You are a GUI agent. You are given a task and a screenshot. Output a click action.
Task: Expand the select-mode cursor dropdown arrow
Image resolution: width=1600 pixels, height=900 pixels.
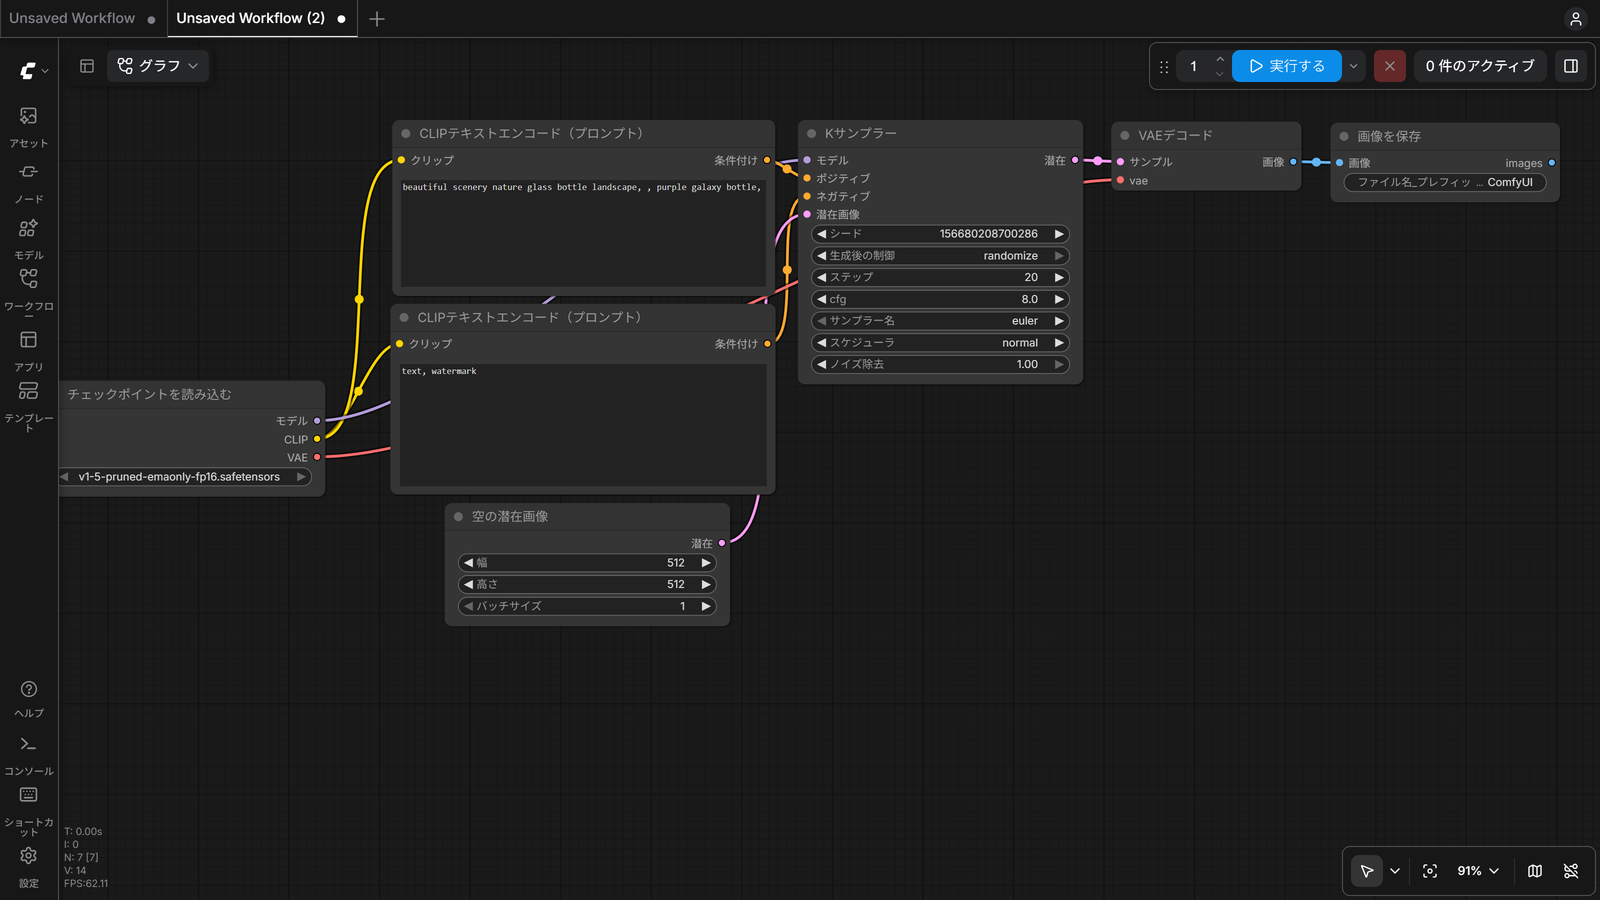1395,871
